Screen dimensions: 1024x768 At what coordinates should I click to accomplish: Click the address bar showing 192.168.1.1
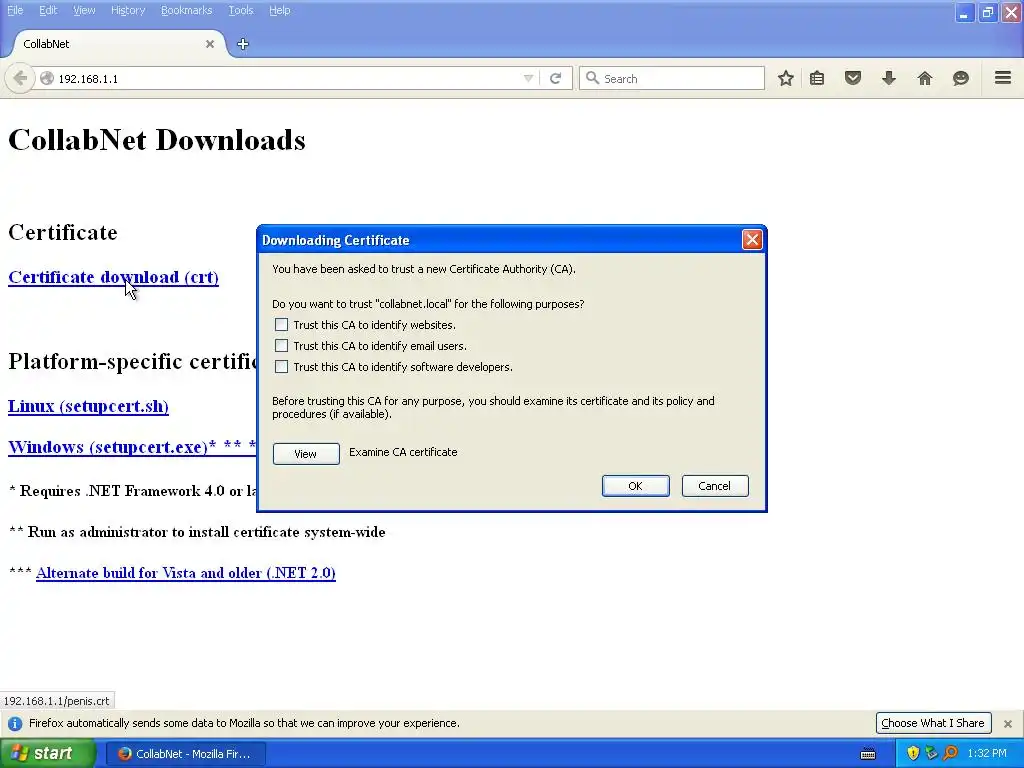point(287,78)
